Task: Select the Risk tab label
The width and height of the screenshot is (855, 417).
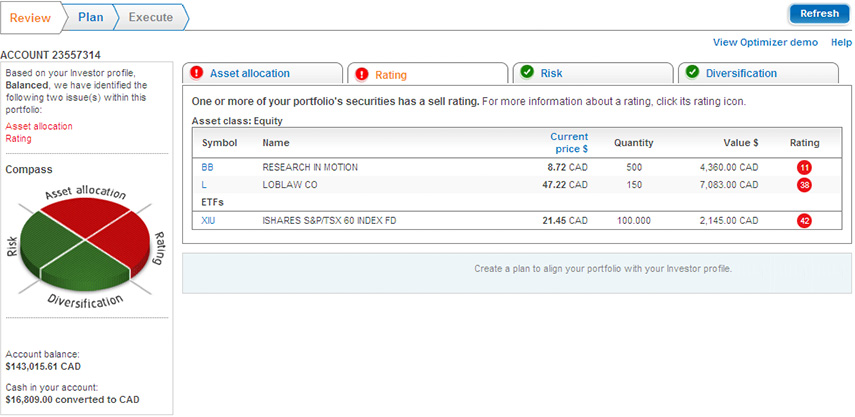Action: pos(551,73)
